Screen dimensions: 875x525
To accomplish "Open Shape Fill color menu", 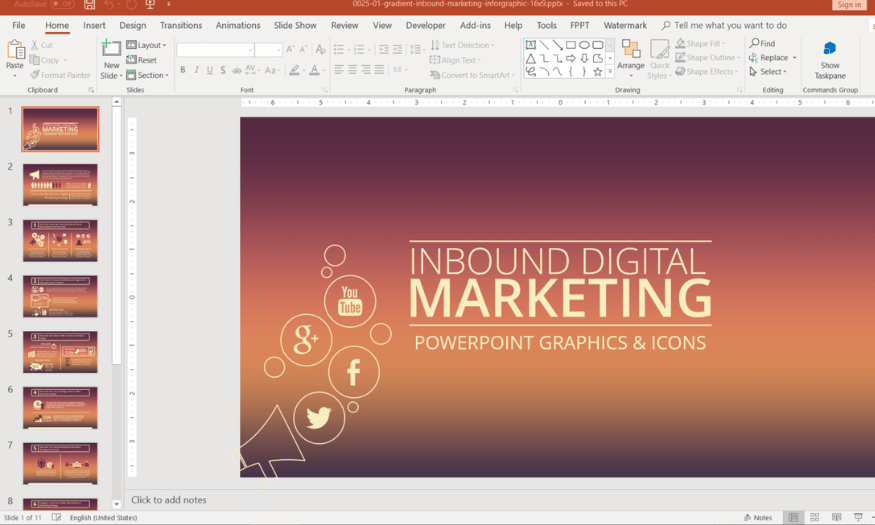I will [700, 43].
